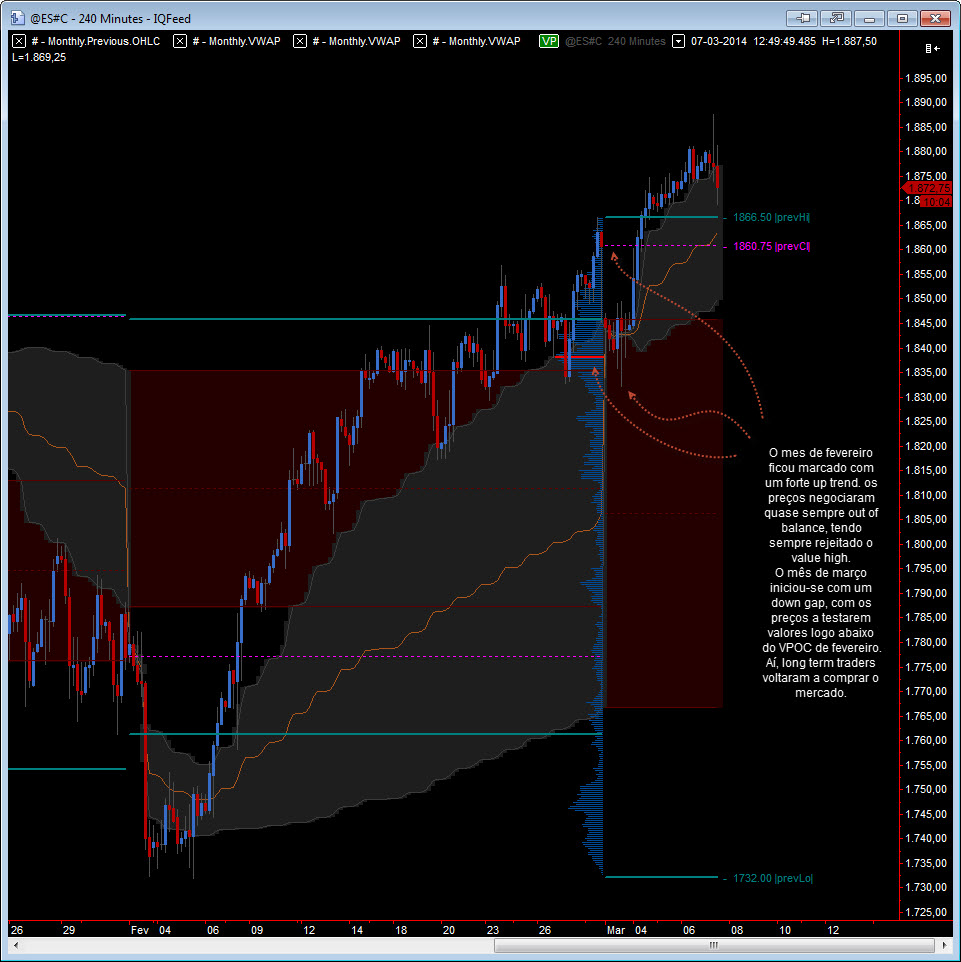The height and width of the screenshot is (962, 961).
Task: Click the red 1.872,75 current price marker
Action: [927, 188]
